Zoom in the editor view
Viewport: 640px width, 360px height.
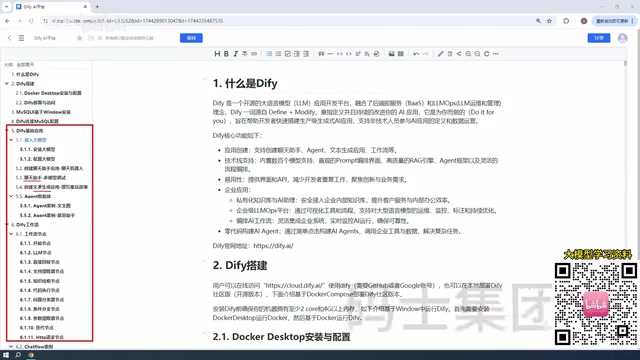(468, 54)
